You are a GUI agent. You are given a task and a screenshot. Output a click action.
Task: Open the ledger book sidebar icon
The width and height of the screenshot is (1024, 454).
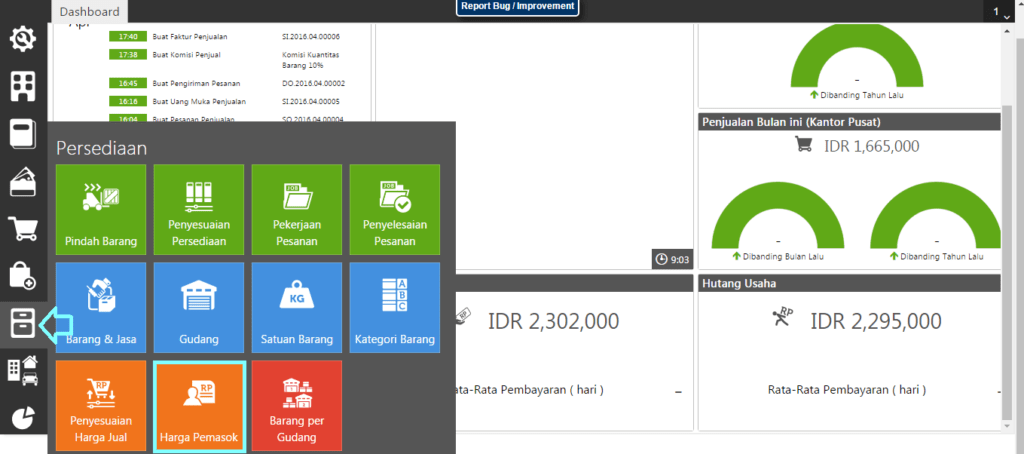click(x=23, y=133)
